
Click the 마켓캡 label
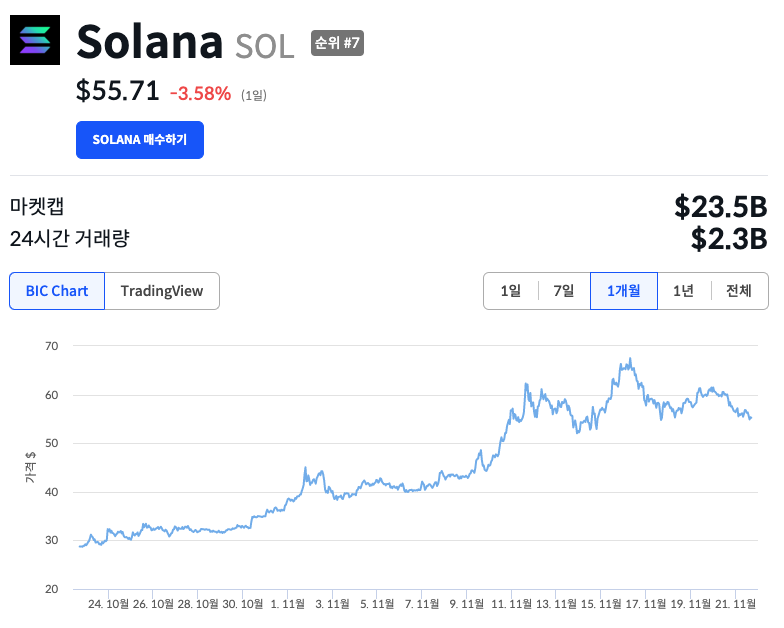coord(37,207)
